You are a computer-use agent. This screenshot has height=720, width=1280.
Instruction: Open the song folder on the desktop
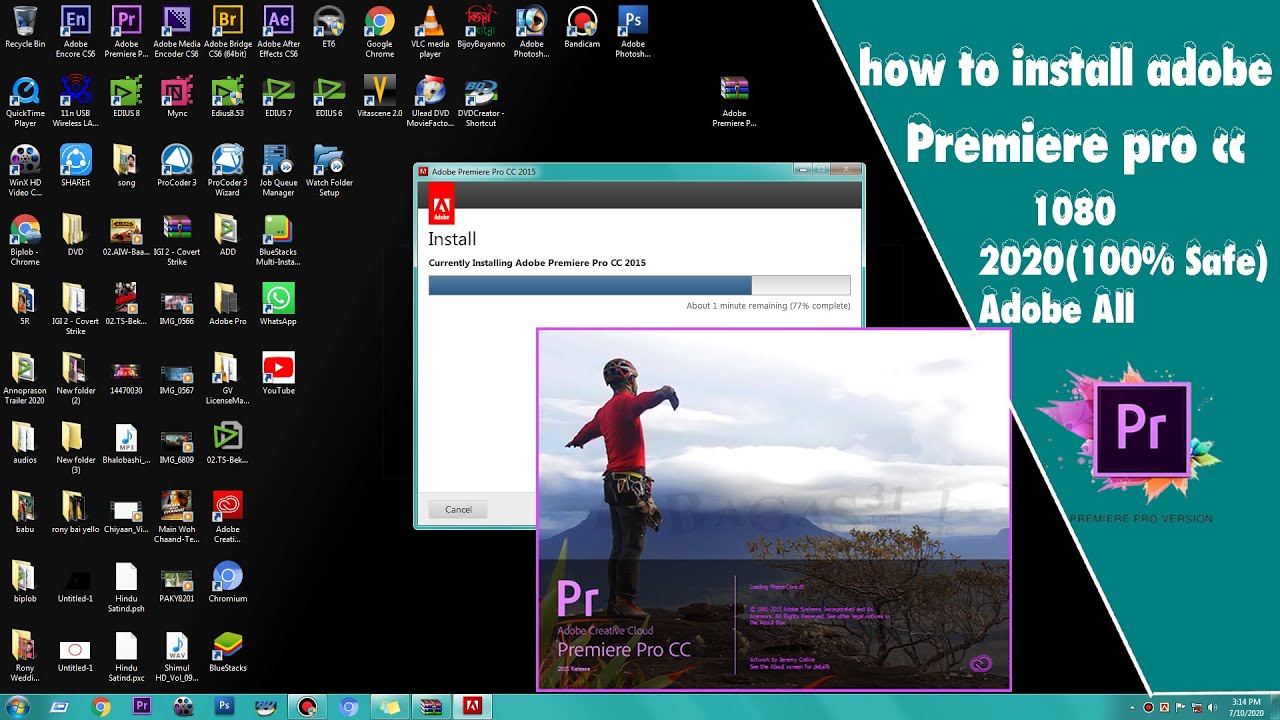click(x=126, y=166)
